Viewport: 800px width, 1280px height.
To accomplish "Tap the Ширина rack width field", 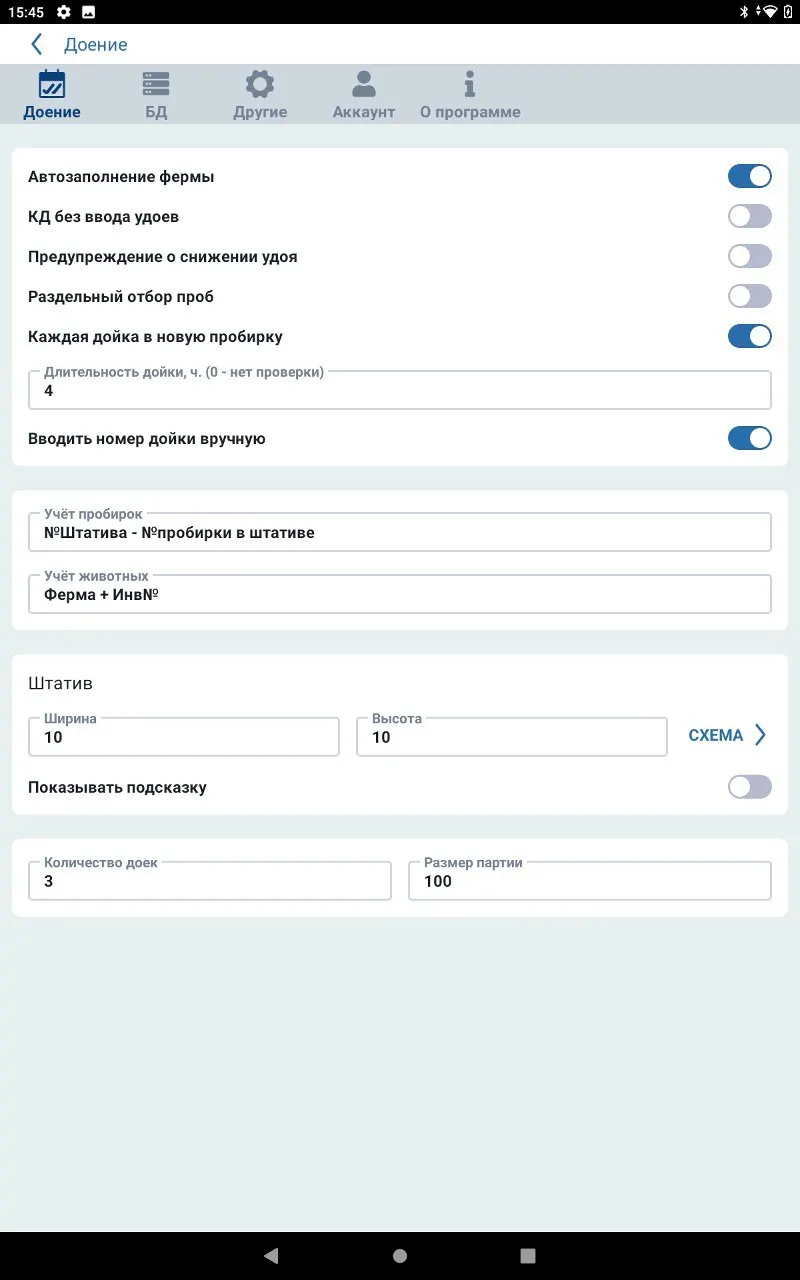I will [x=184, y=737].
